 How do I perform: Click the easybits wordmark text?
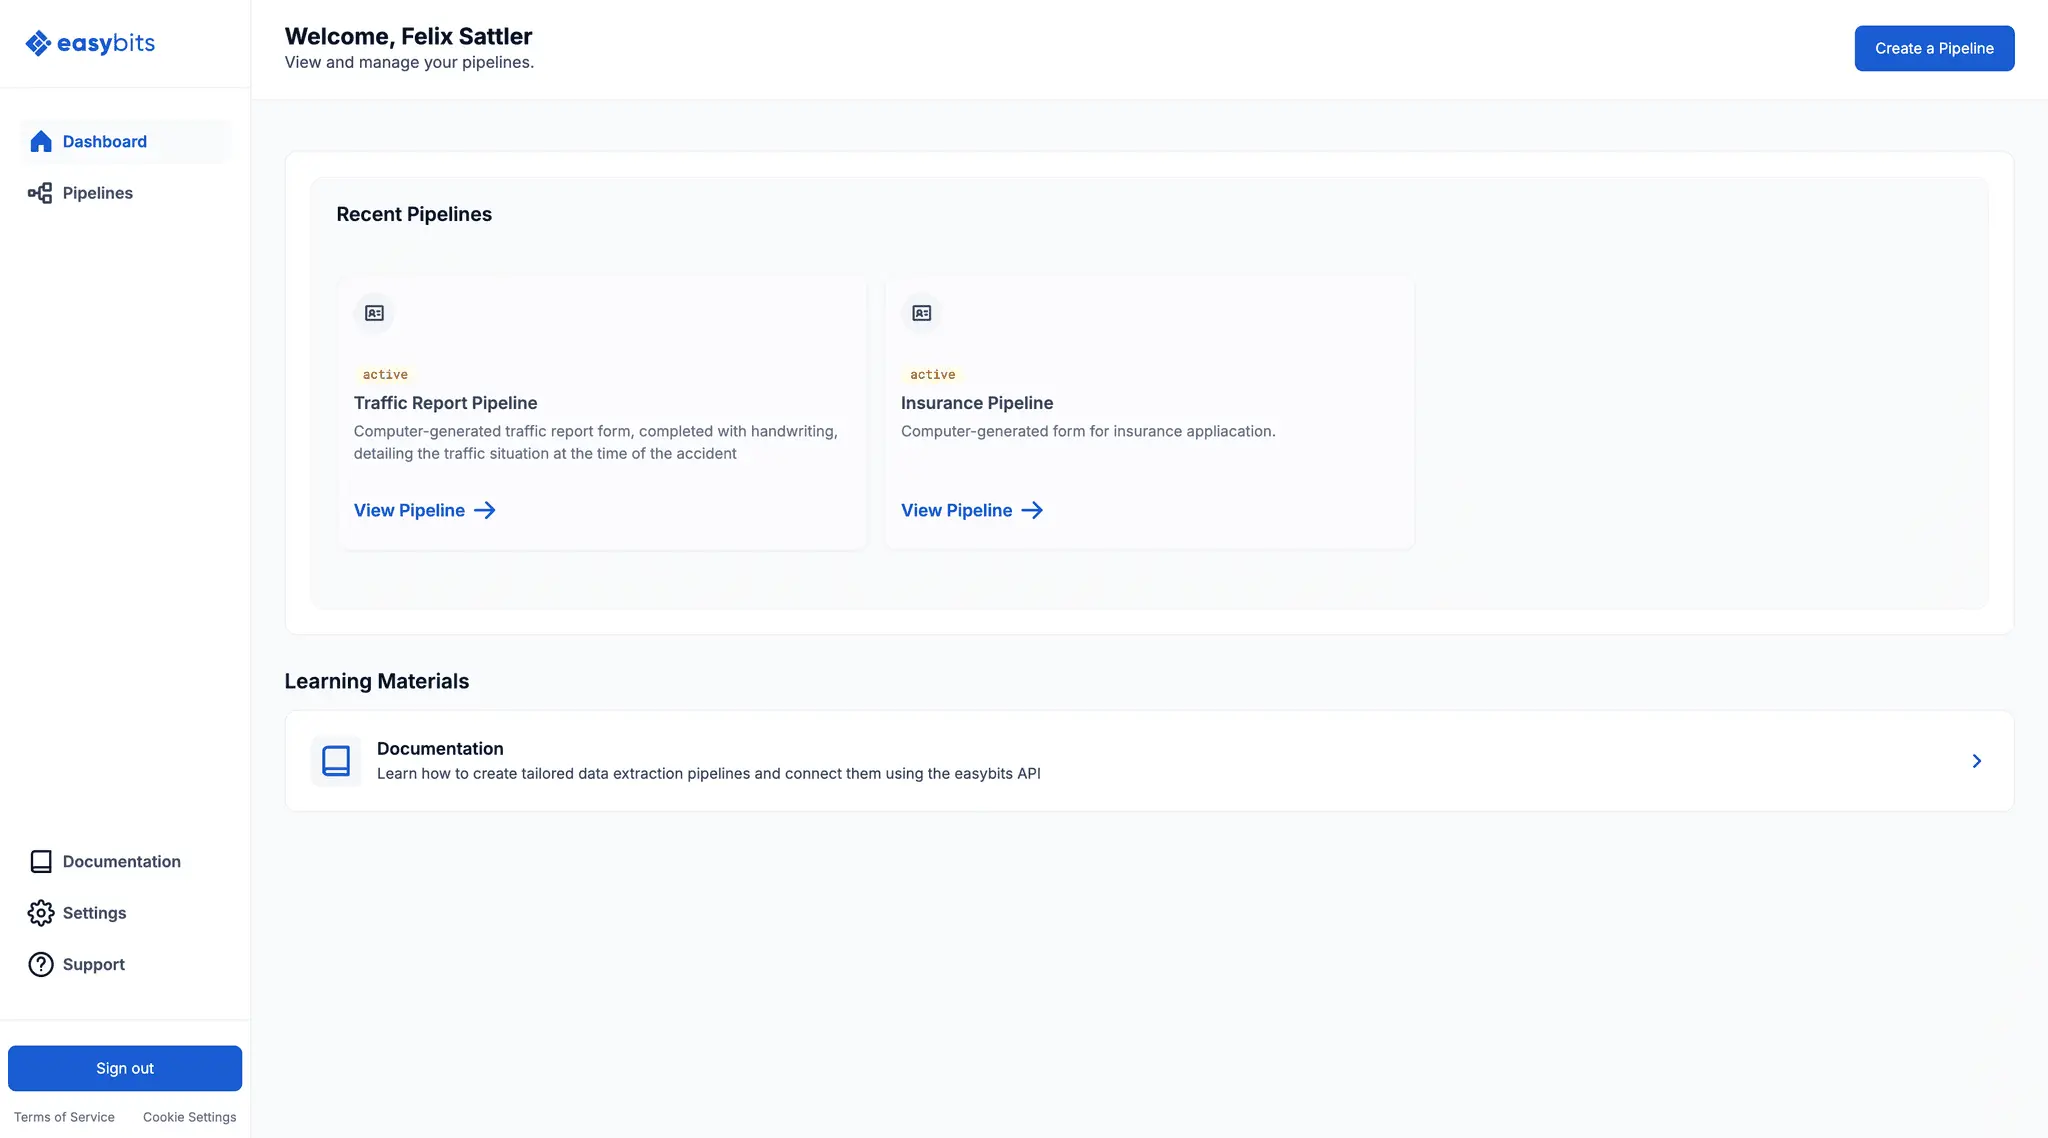[106, 43]
